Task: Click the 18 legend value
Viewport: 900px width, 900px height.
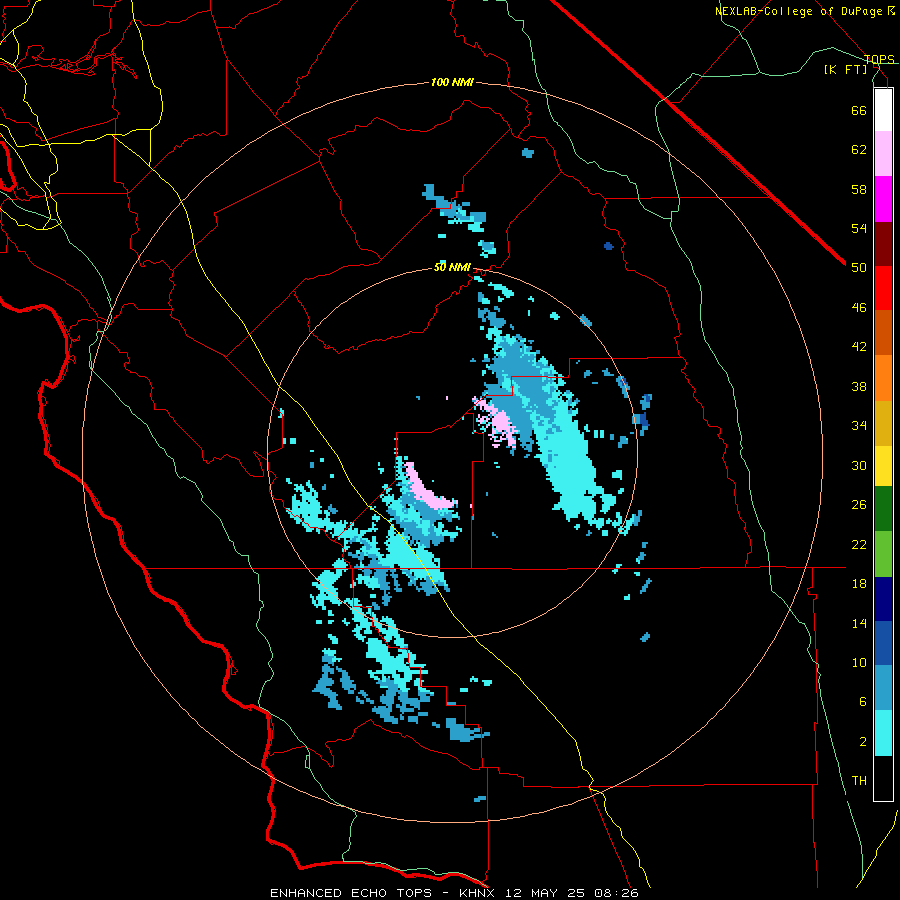Action: tap(859, 584)
